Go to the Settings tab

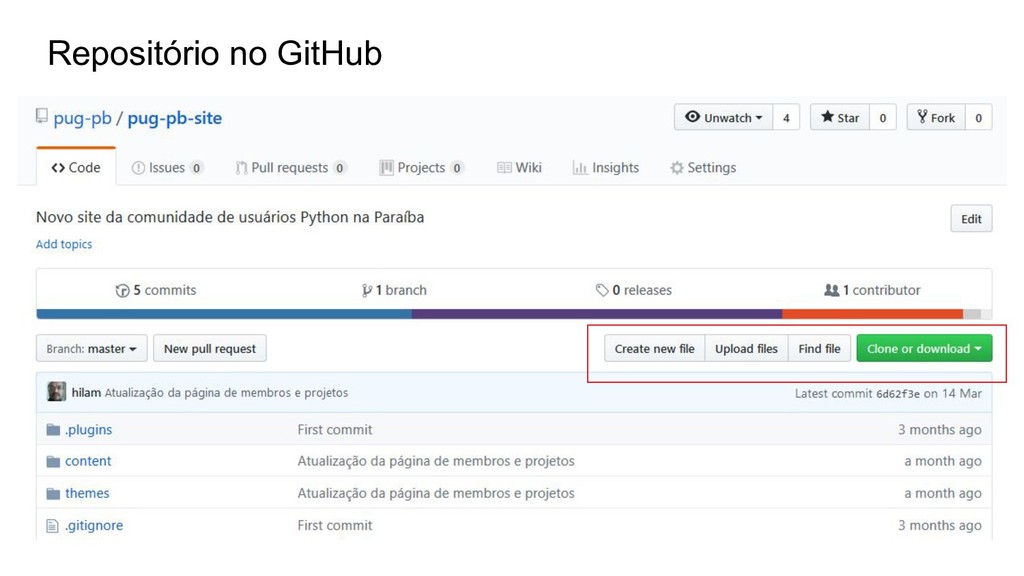[x=703, y=168]
